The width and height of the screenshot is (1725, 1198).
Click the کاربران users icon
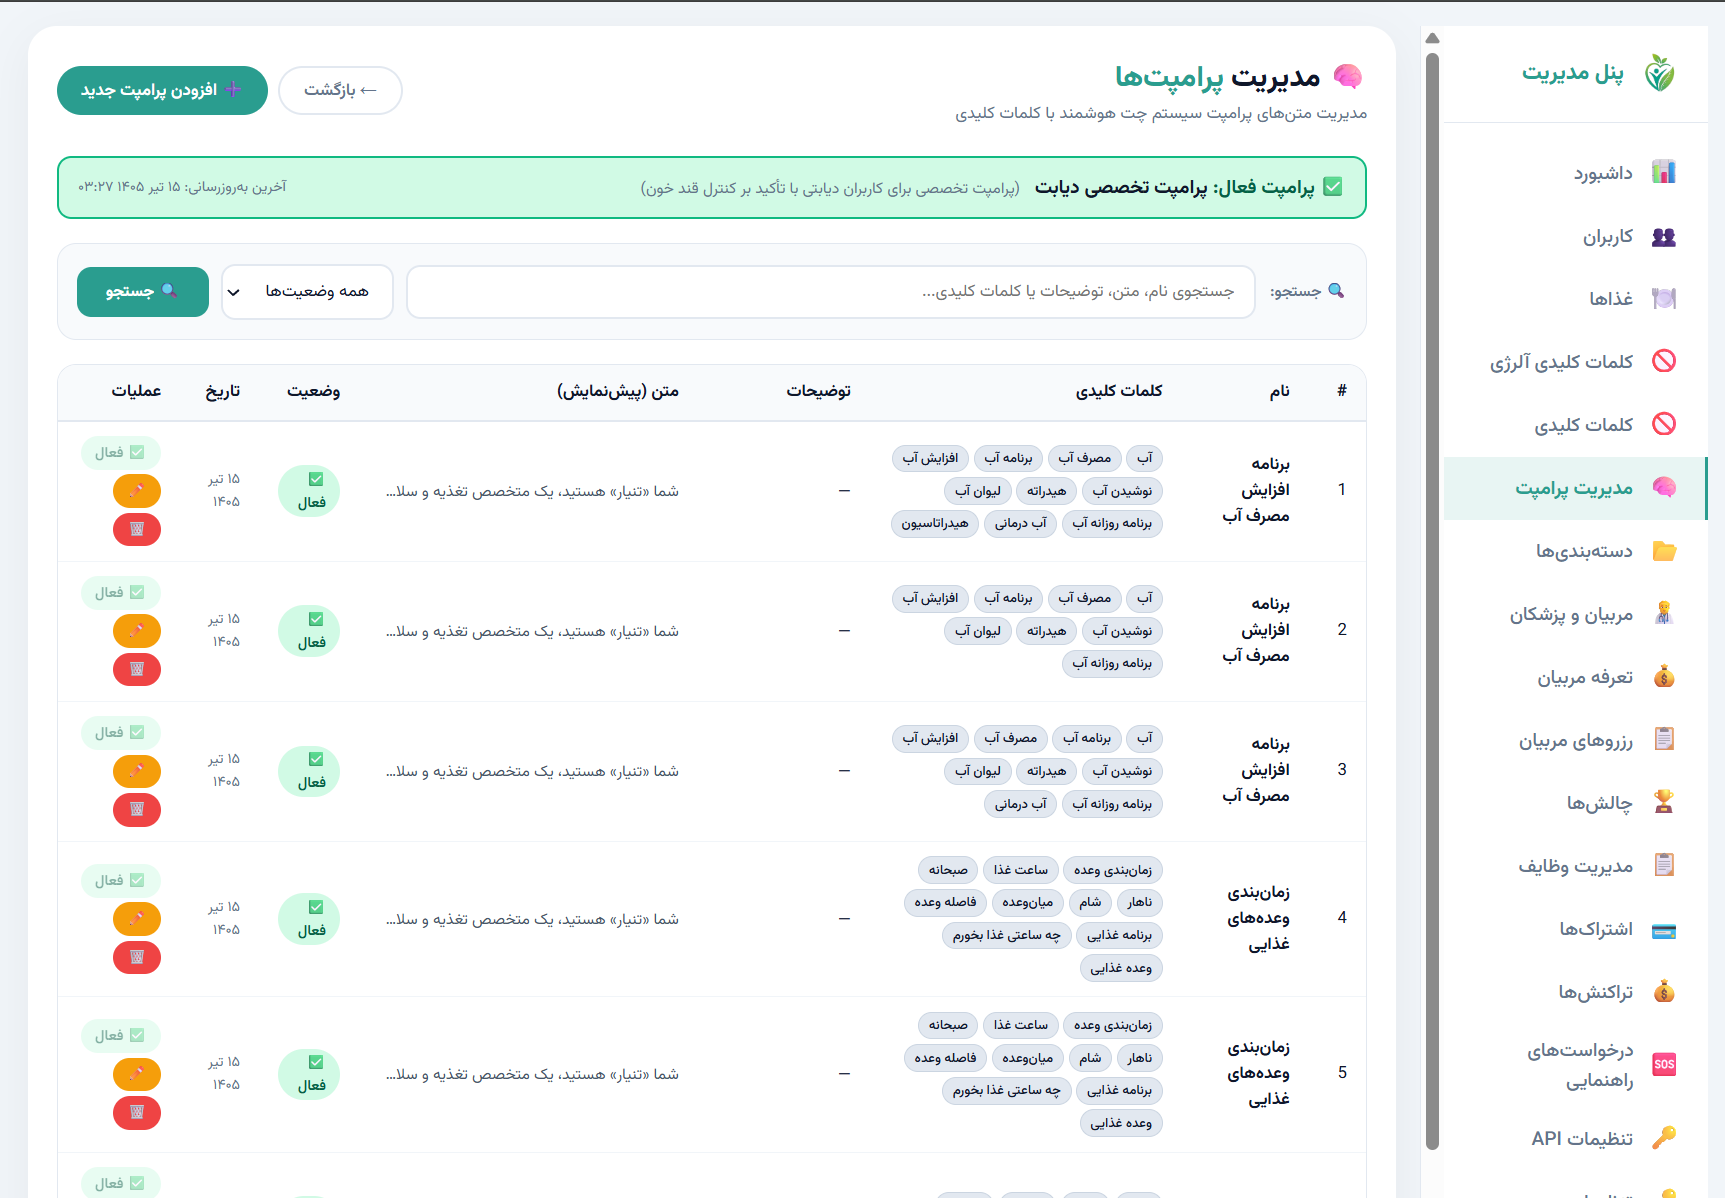[1664, 237]
